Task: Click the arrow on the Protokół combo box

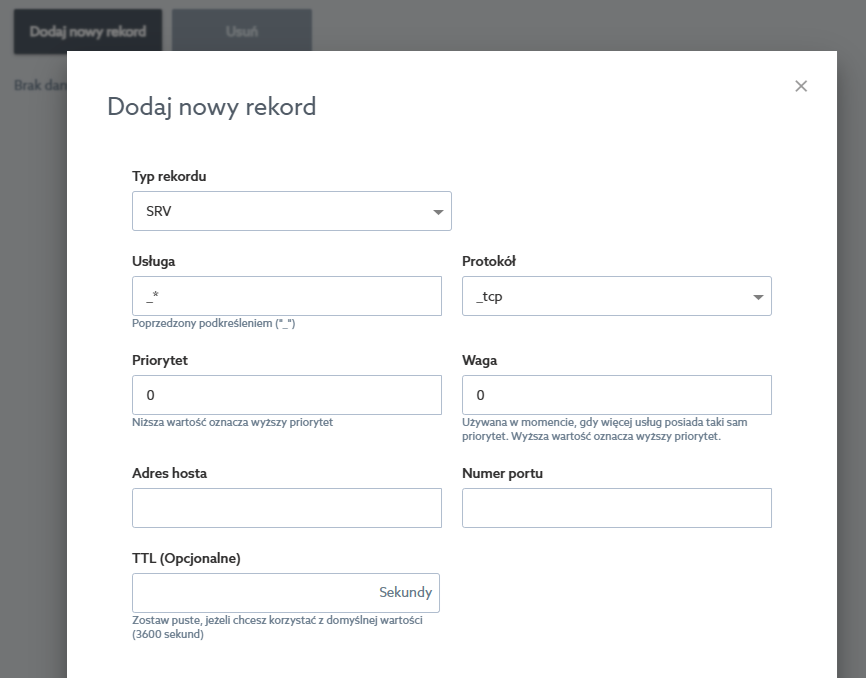Action: click(757, 297)
